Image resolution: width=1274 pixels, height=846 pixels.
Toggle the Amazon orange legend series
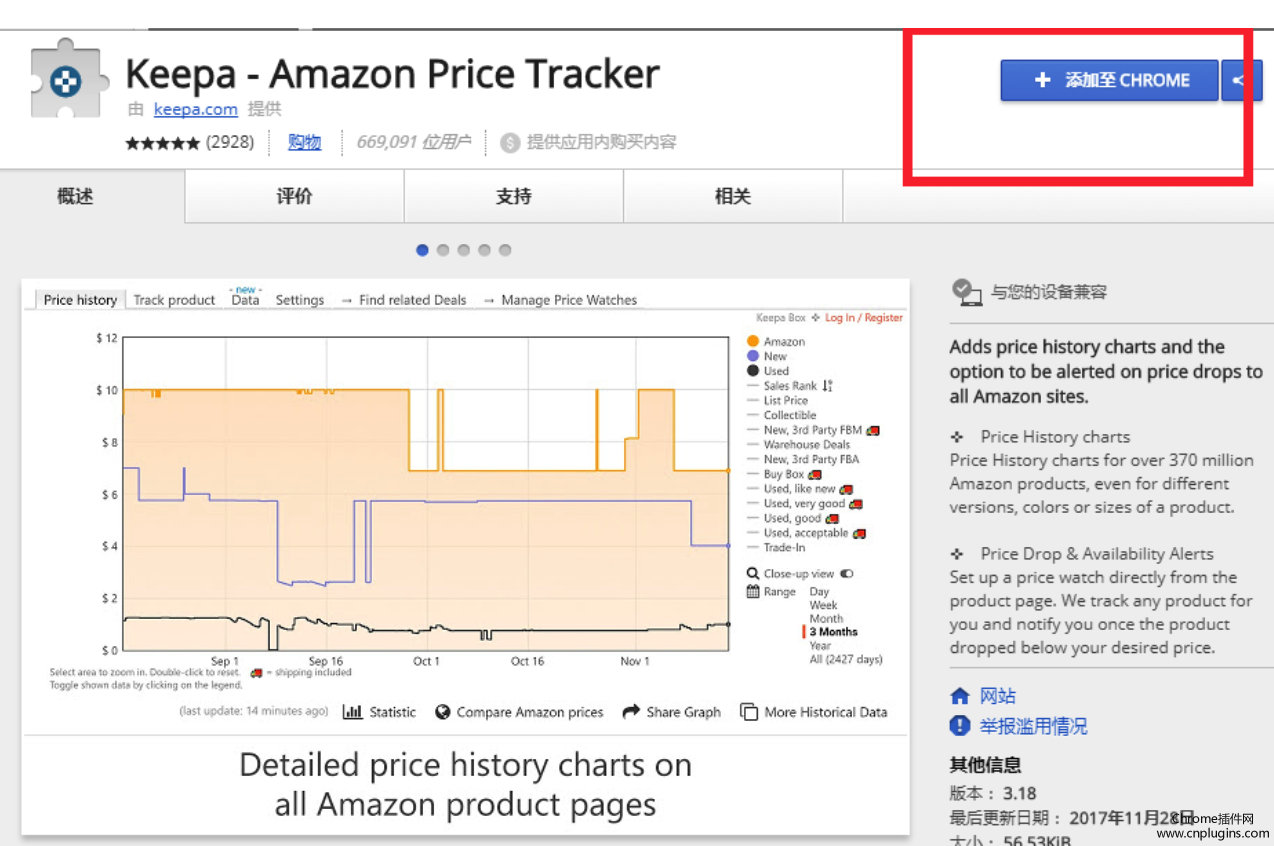pos(753,341)
